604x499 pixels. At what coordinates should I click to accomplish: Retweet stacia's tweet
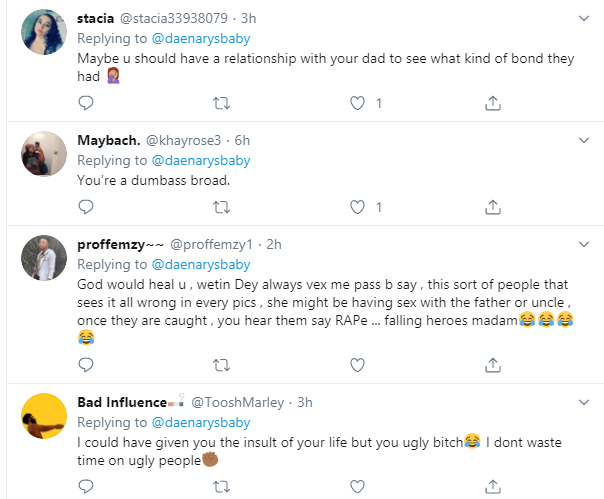(x=222, y=102)
